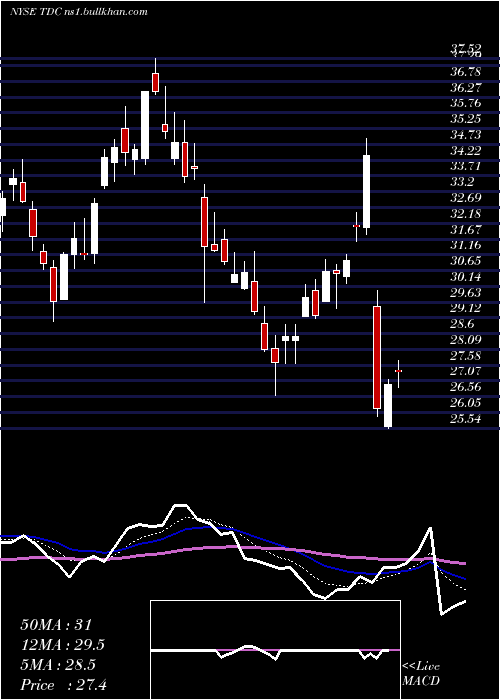Select the 26.56 price axis label
Viewport: 500px width, 700px height.
click(x=466, y=388)
